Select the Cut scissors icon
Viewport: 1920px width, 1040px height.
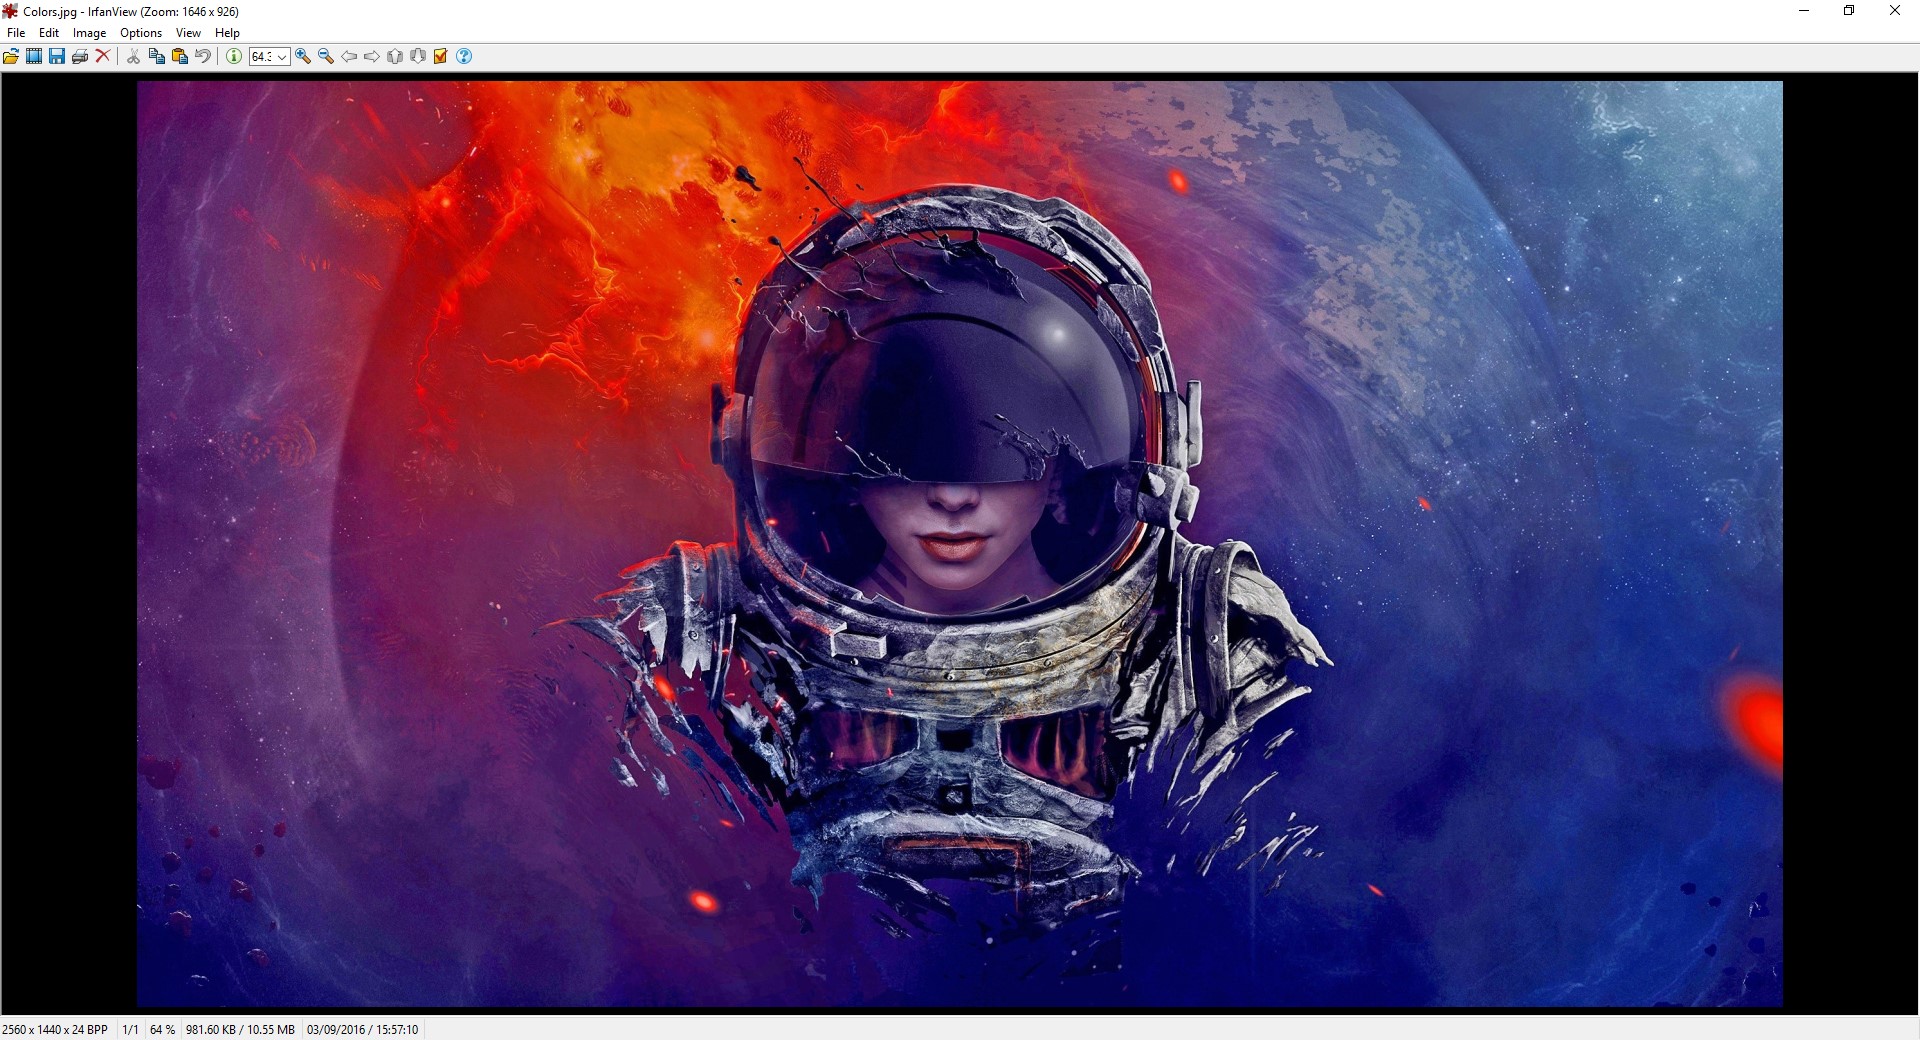pyautogui.click(x=133, y=57)
